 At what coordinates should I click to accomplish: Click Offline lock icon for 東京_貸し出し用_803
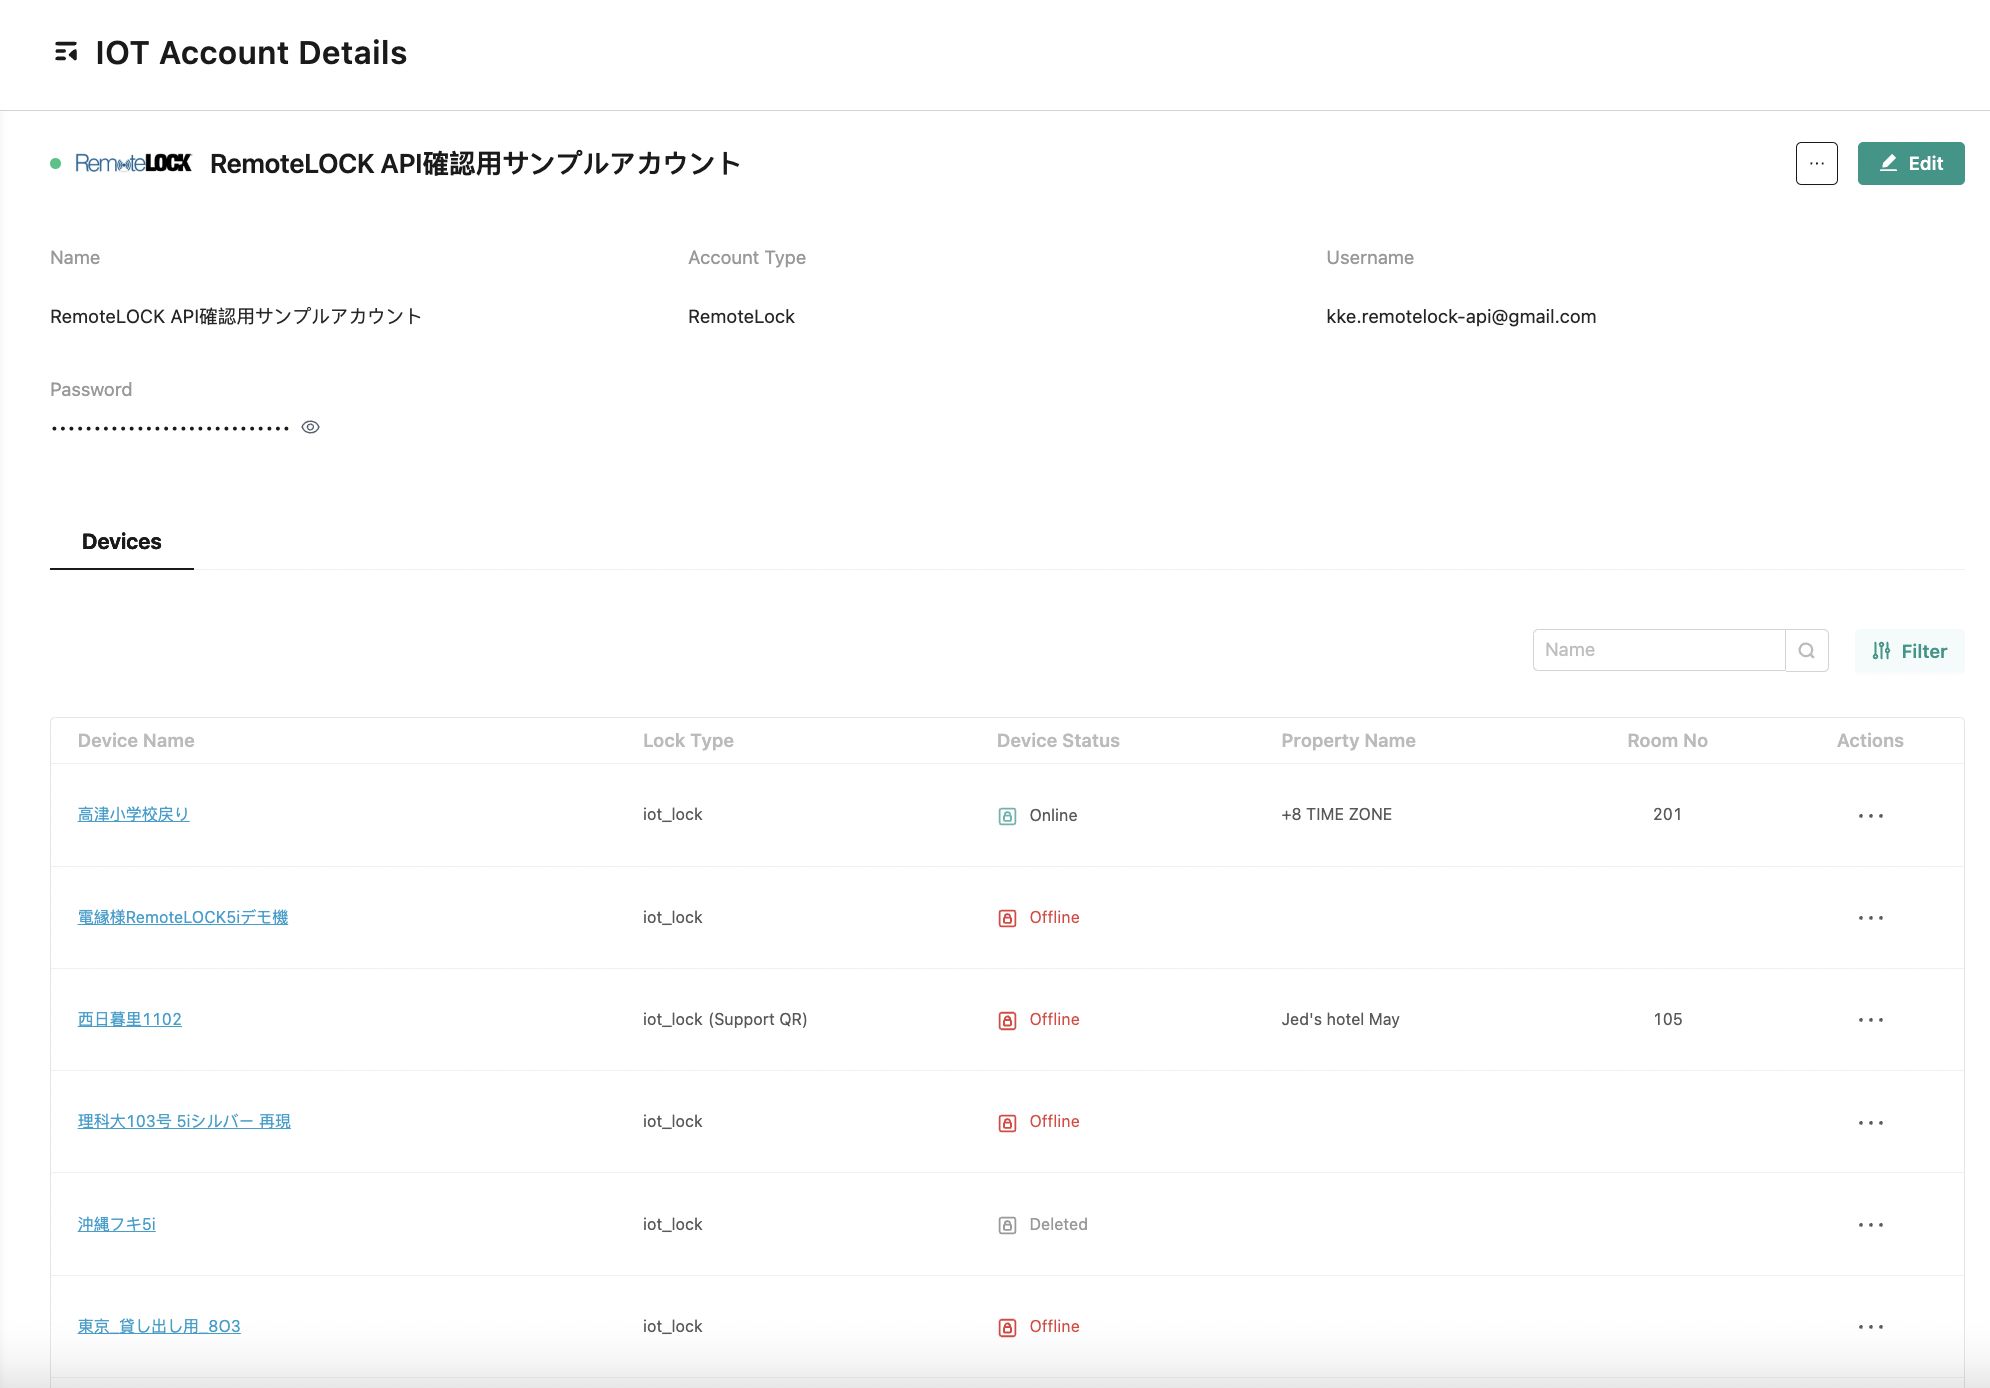[1007, 1327]
